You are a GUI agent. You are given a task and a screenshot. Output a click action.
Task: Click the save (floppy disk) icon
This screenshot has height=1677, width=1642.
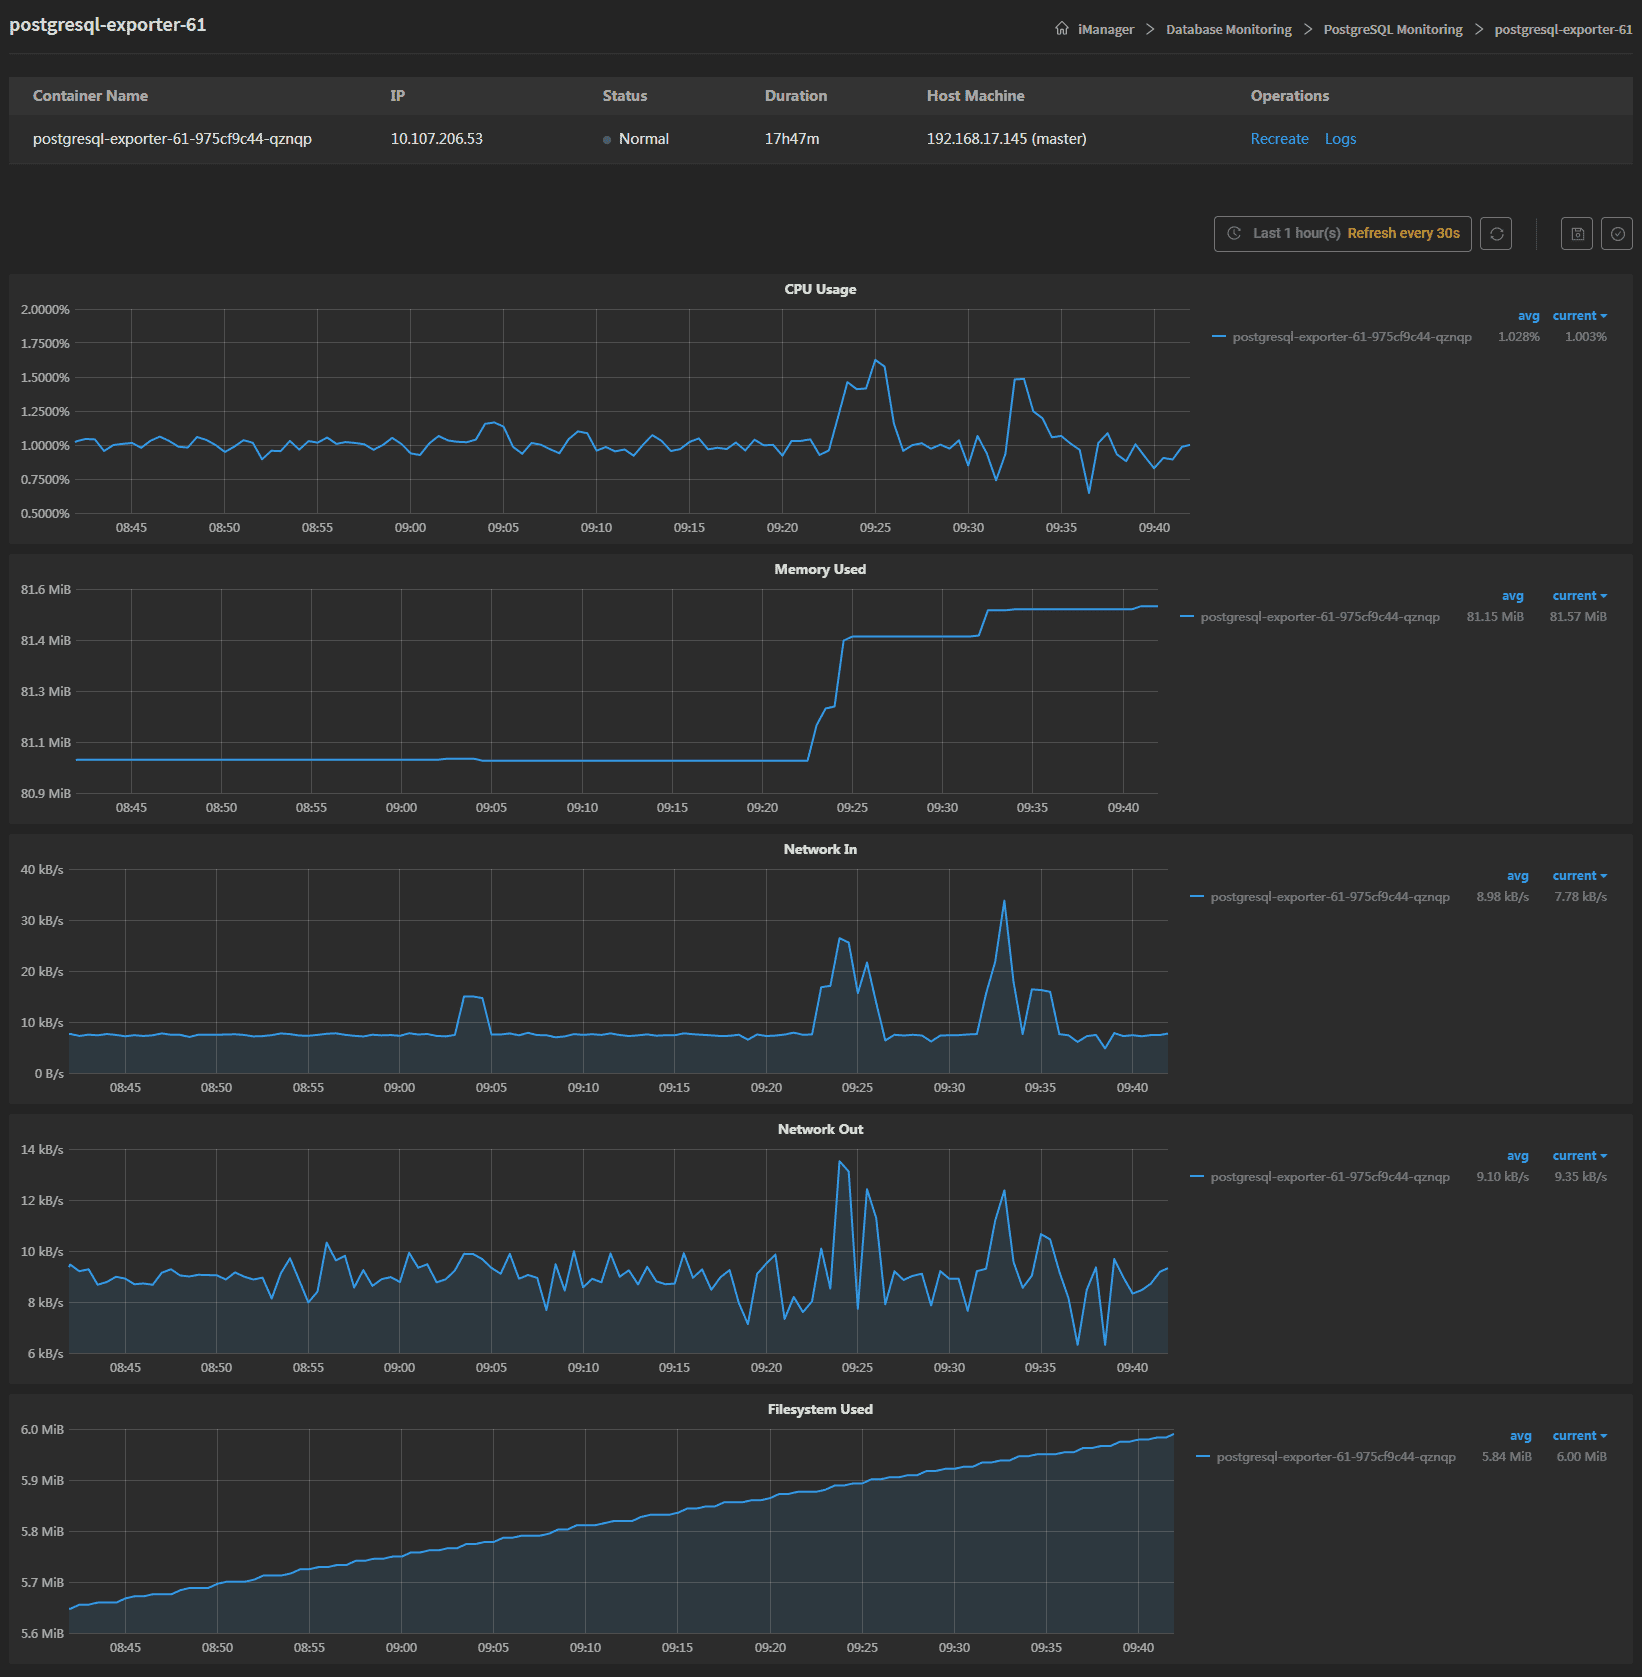coord(1577,234)
